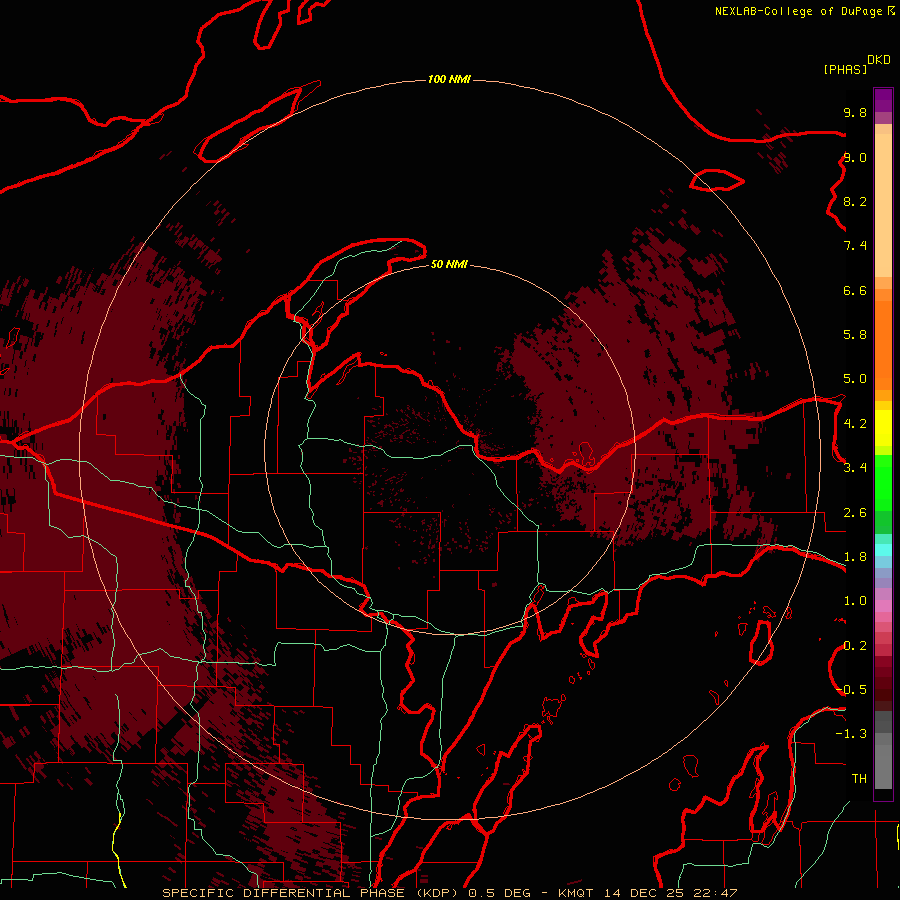Image resolution: width=900 pixels, height=900 pixels.
Task: Click the bright green band of color bar
Action: (x=883, y=482)
